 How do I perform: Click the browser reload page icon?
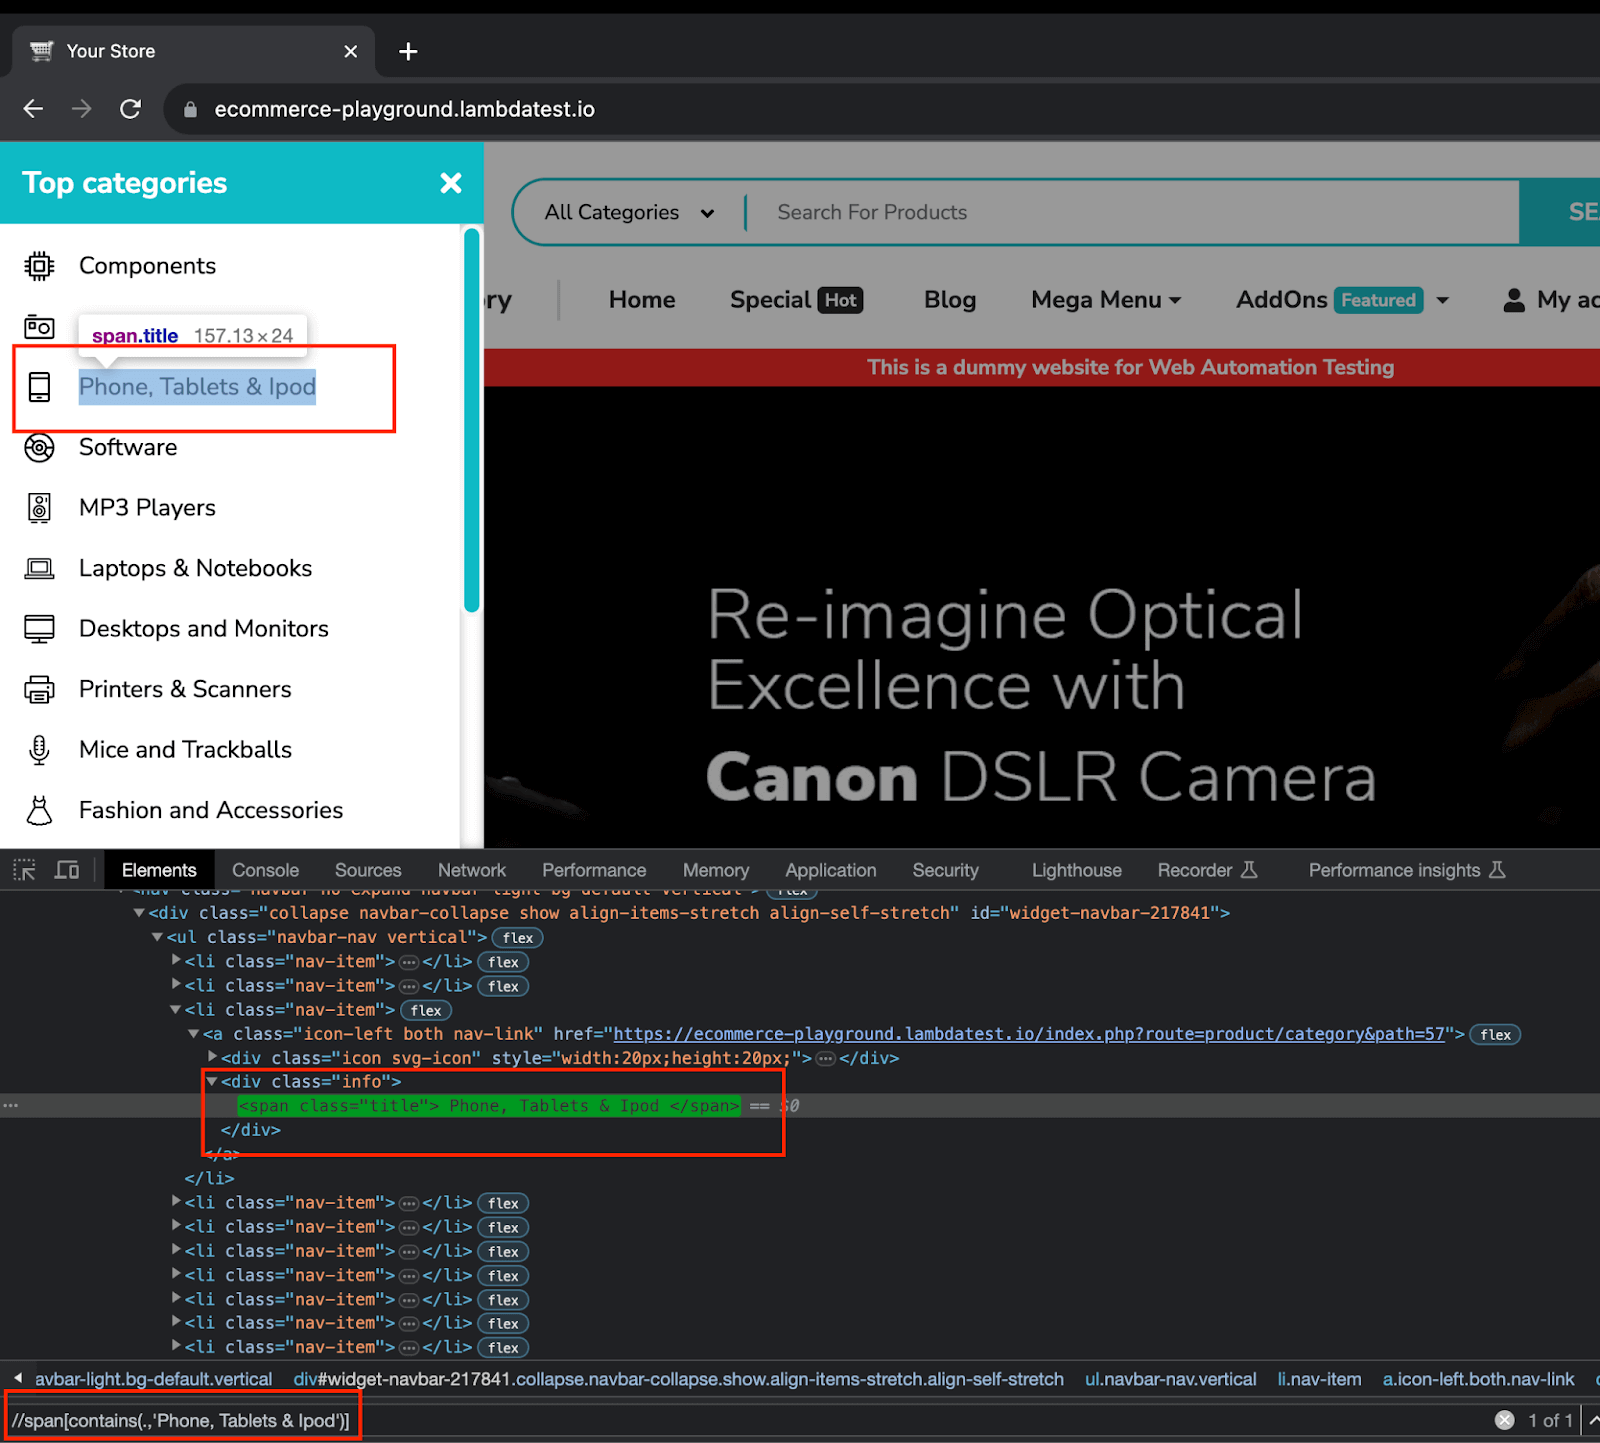[x=130, y=109]
